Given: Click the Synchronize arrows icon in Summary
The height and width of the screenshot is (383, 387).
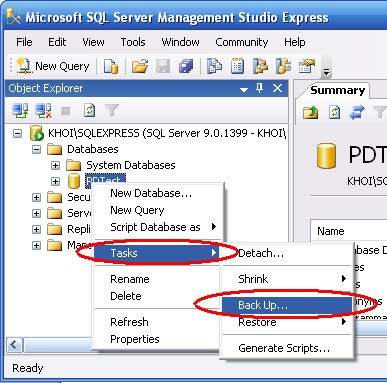Looking at the screenshot, I should (x=357, y=112).
